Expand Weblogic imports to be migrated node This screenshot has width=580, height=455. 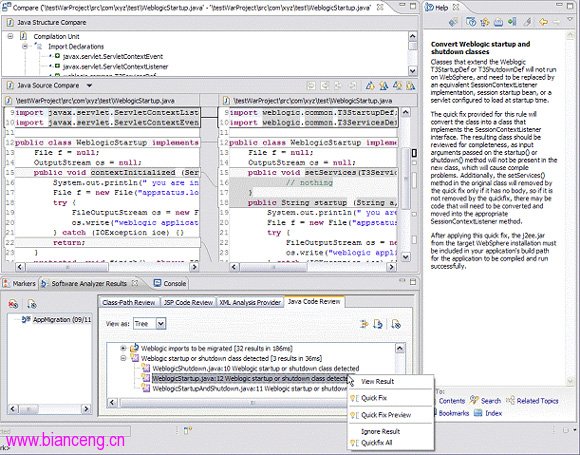(x=123, y=348)
